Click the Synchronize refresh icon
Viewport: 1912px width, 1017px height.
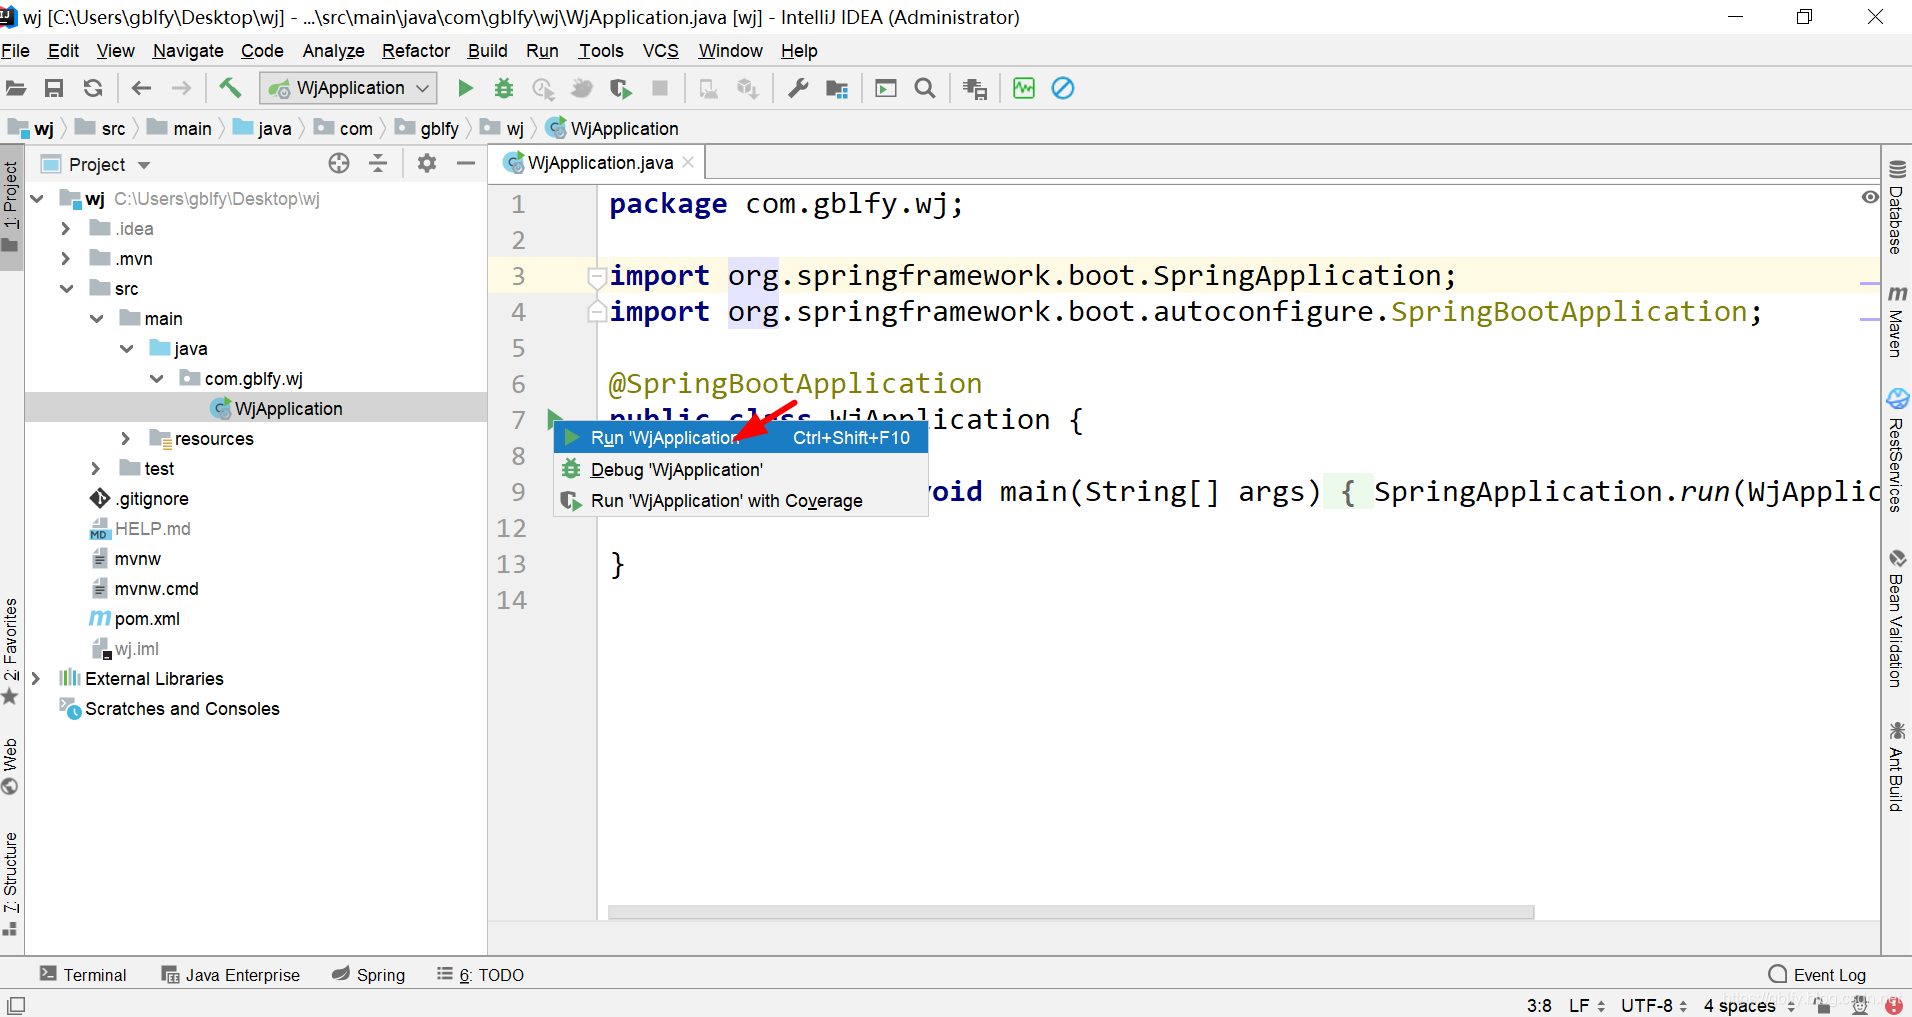tap(93, 89)
